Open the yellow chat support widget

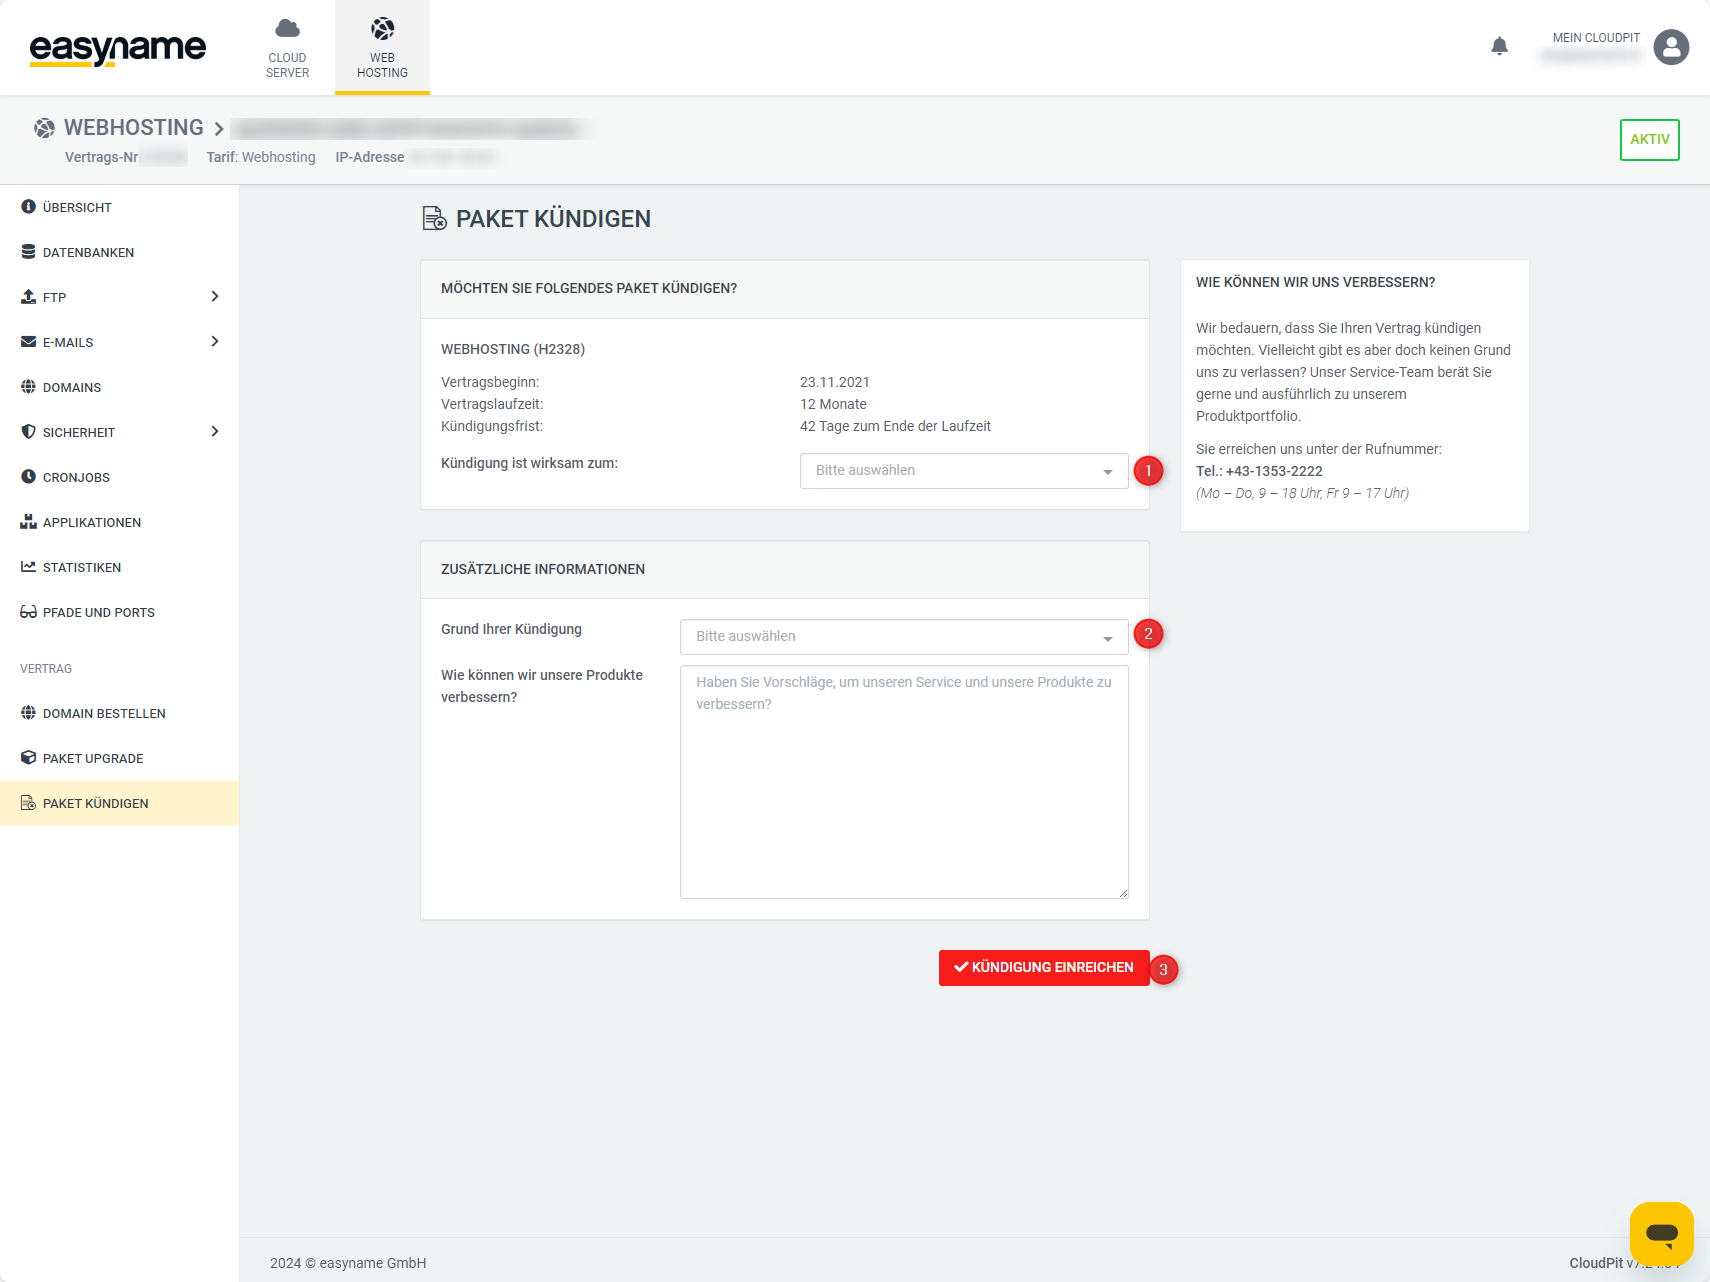click(1661, 1233)
